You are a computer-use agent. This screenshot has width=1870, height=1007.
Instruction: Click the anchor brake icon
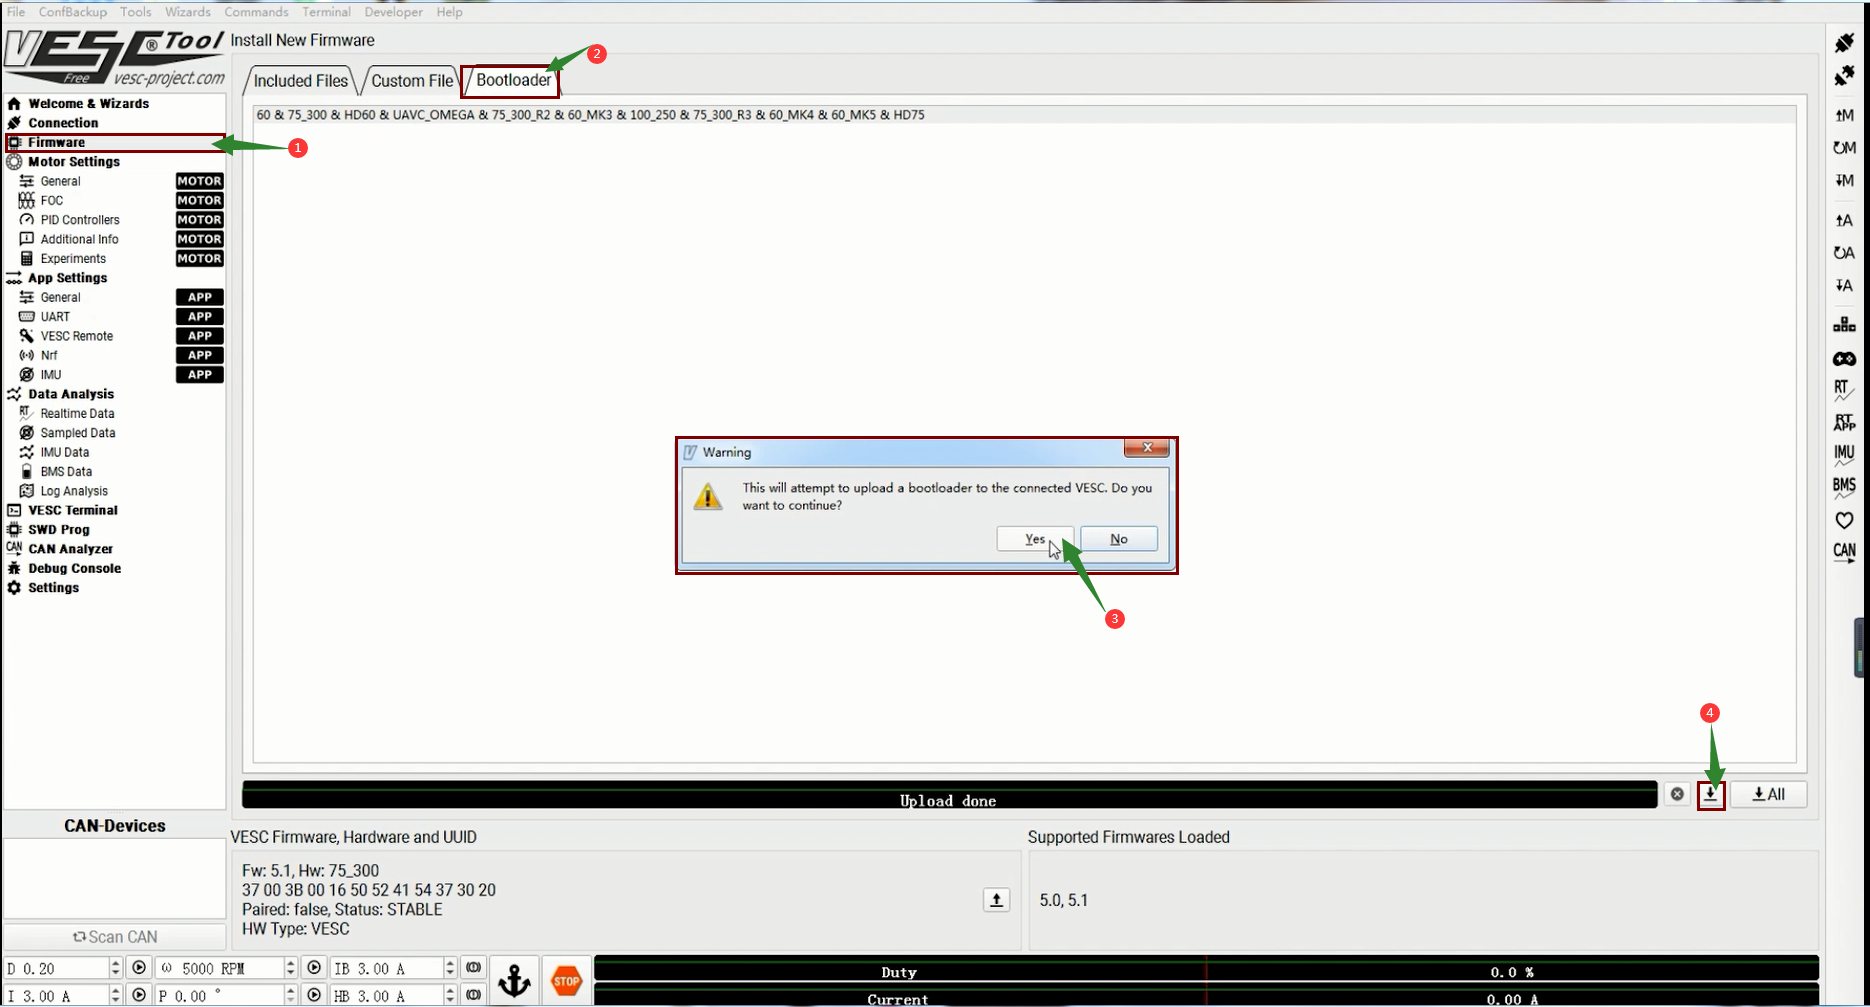(514, 981)
